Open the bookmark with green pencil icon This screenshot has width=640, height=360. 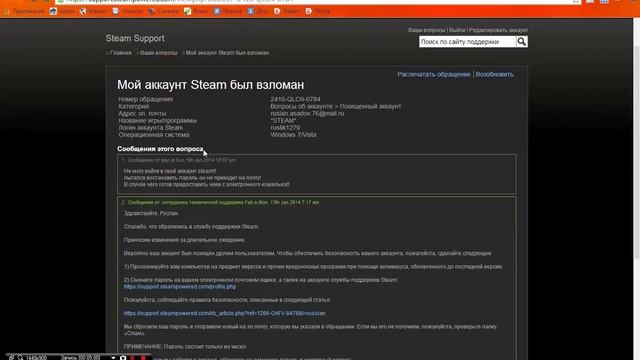click(196, 11)
